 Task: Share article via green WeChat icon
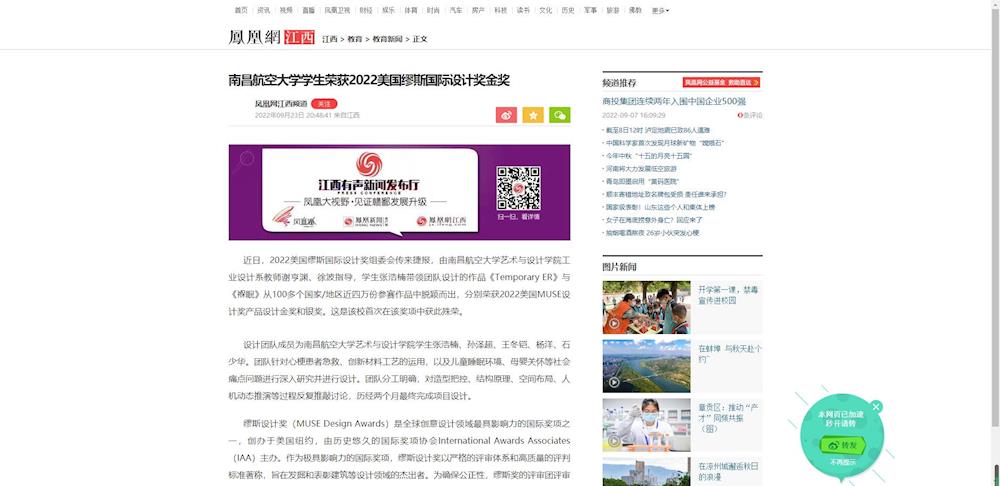pos(559,115)
